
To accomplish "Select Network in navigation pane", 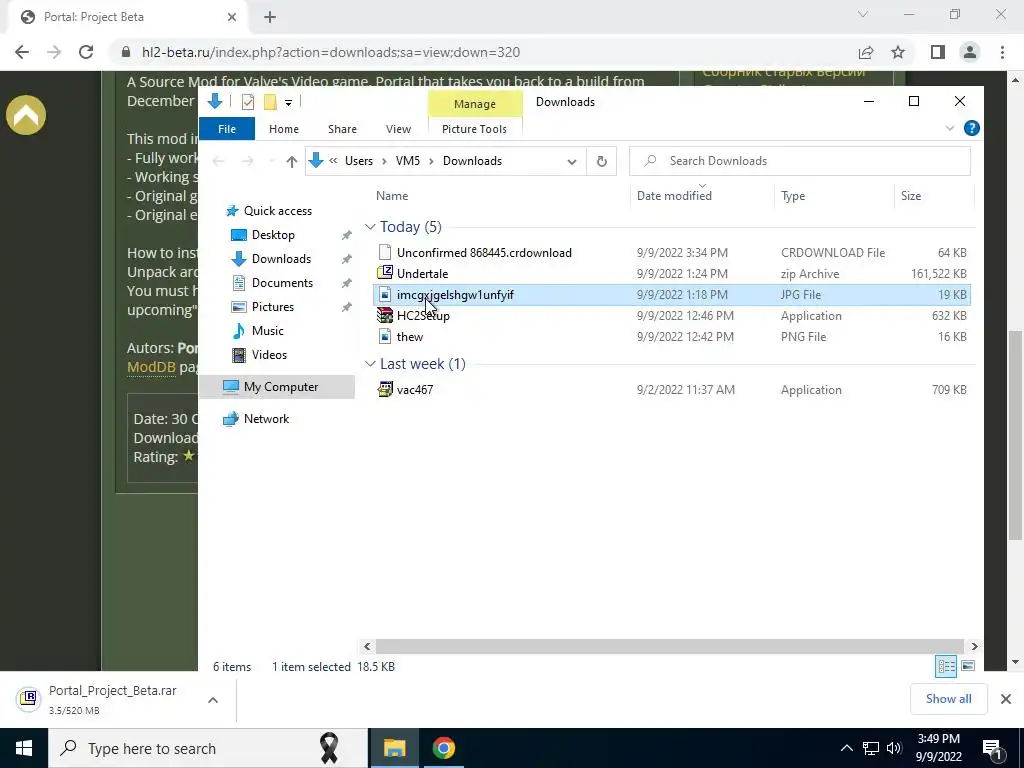I will point(266,419).
